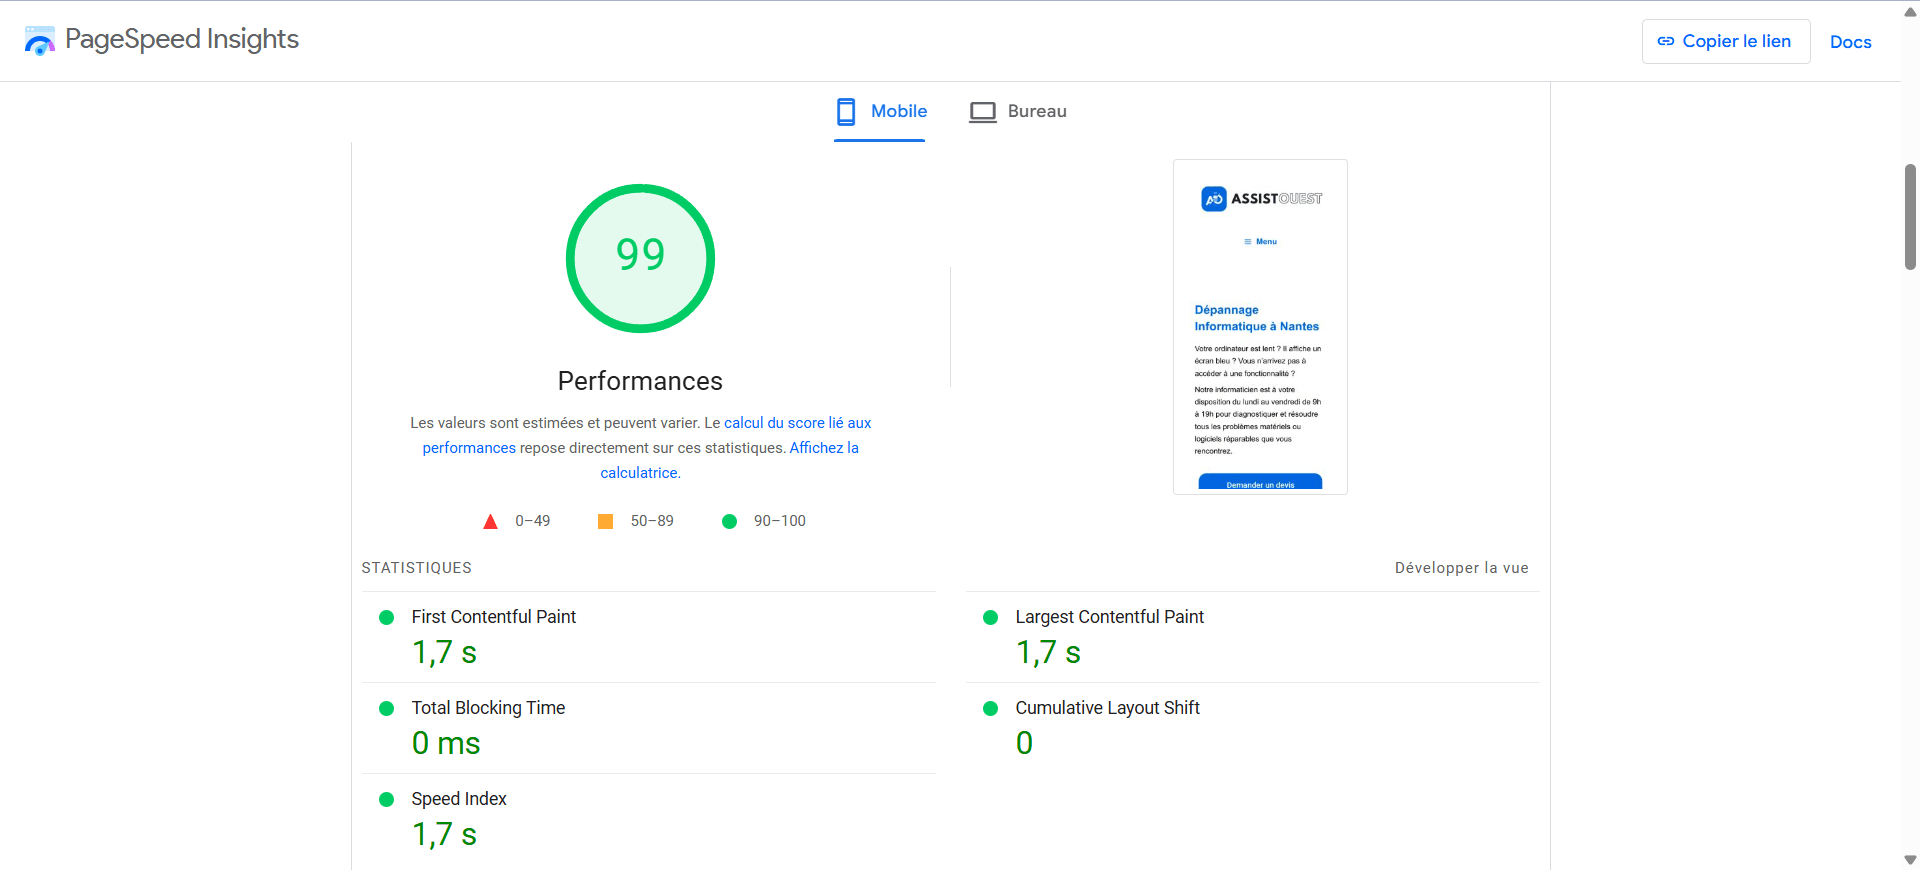Click the mobile phone icon
The width and height of the screenshot is (1920, 870).
point(846,112)
